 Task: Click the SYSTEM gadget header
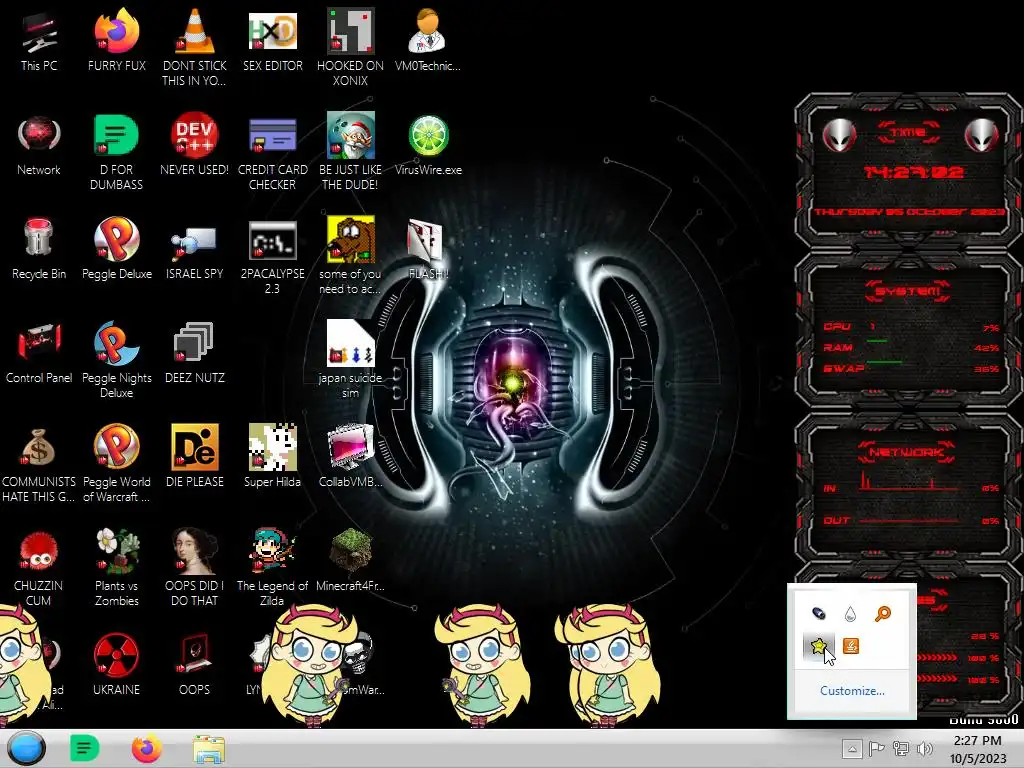coord(908,291)
